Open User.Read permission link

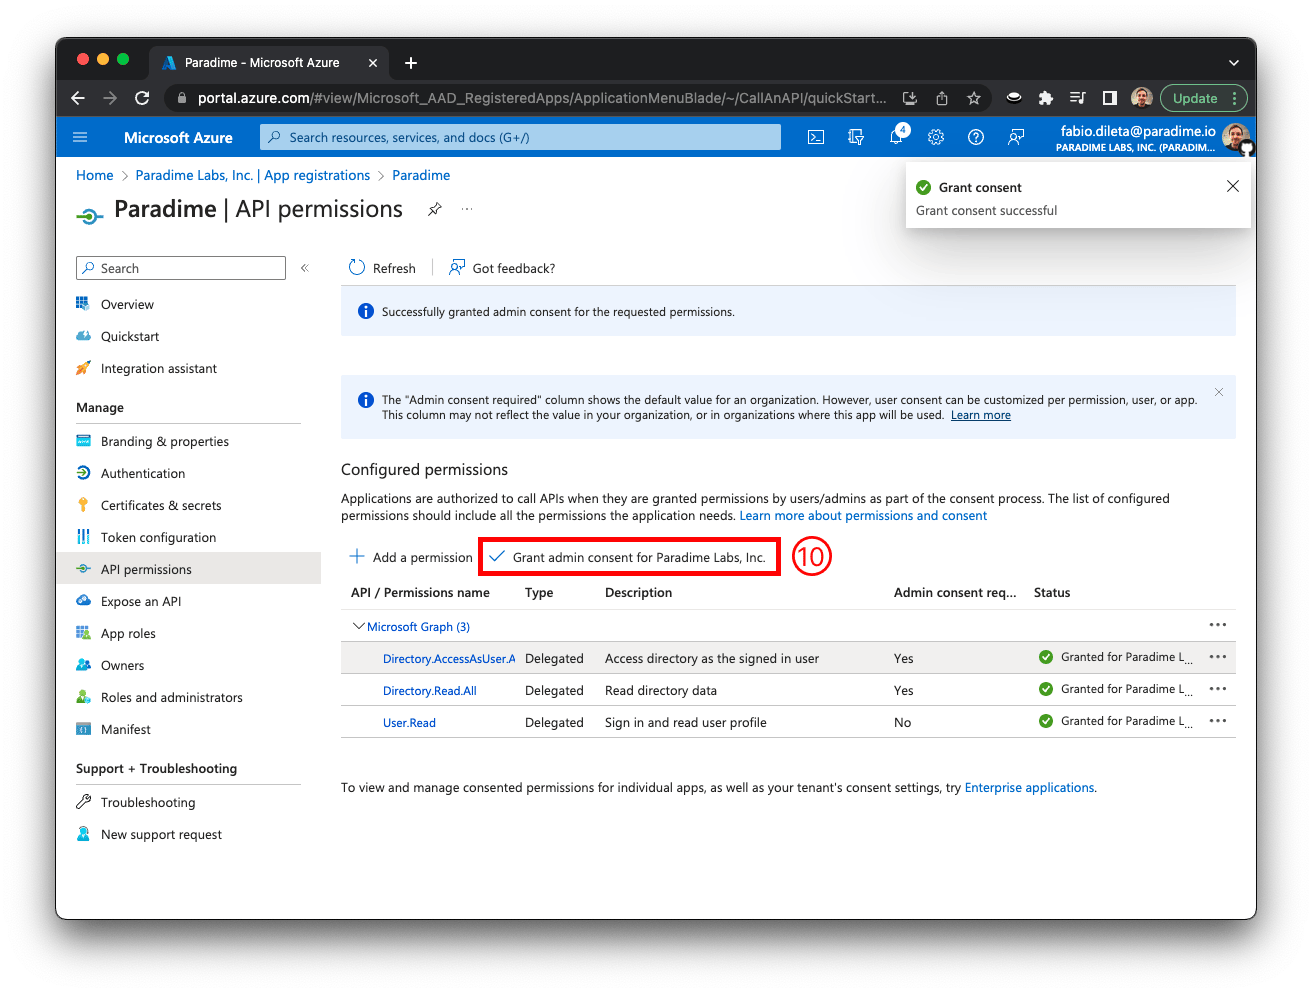(x=409, y=722)
